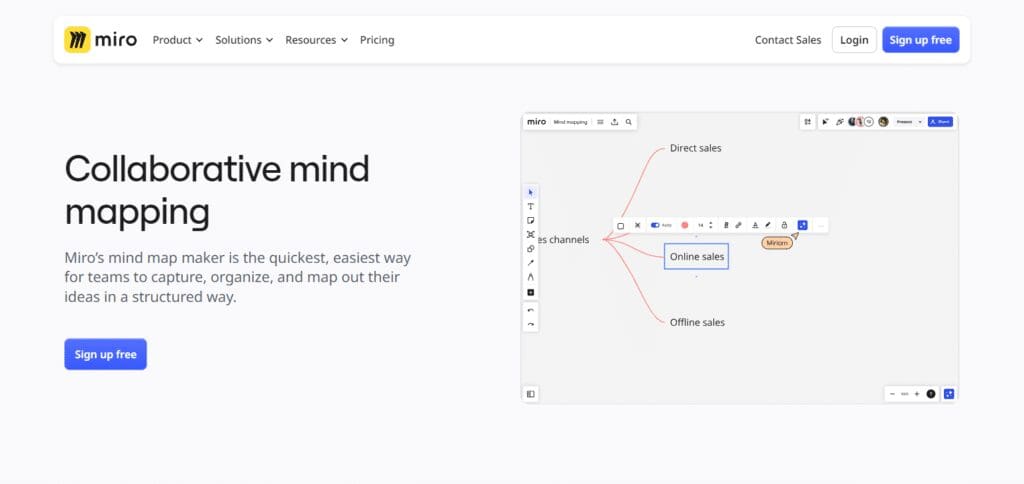Viewport: 1024px width, 484px height.
Task: Open the Resources dropdown menu
Action: coord(317,40)
